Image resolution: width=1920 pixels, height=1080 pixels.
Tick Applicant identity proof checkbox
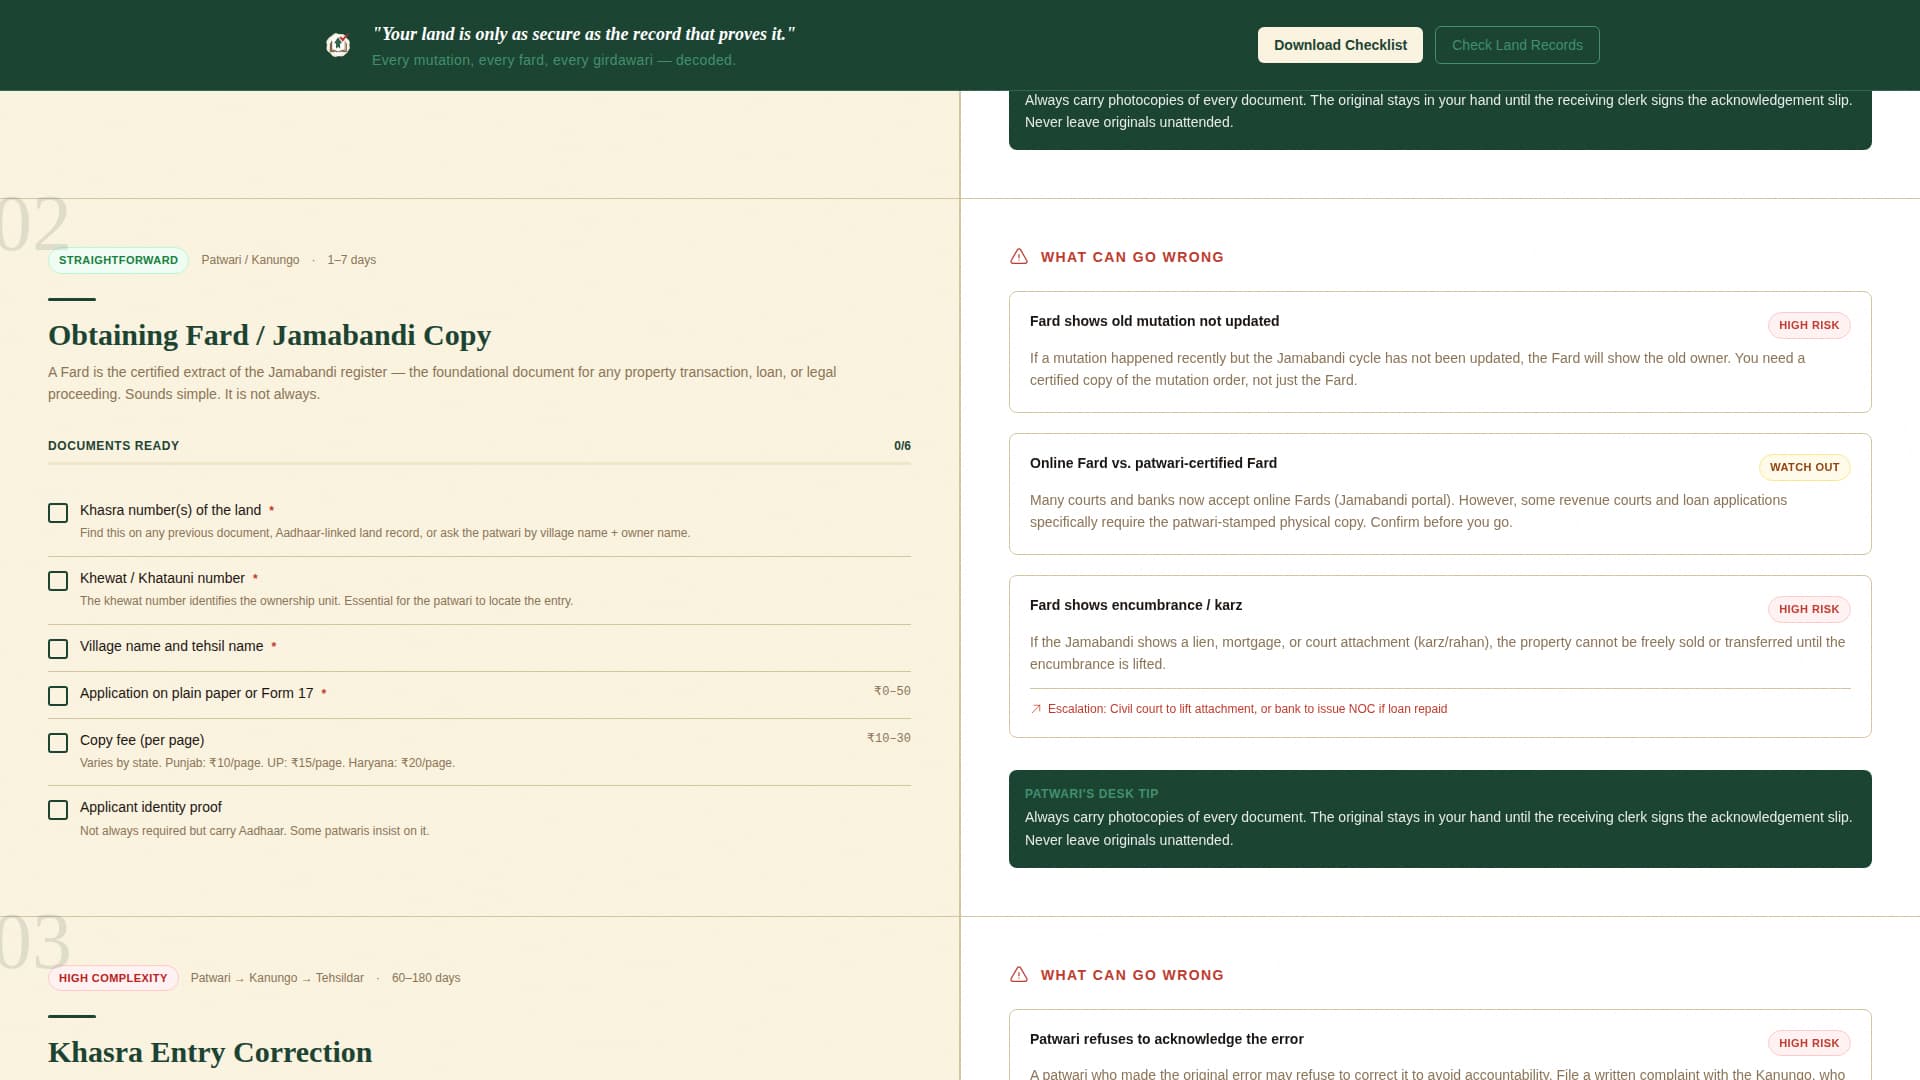(58, 810)
